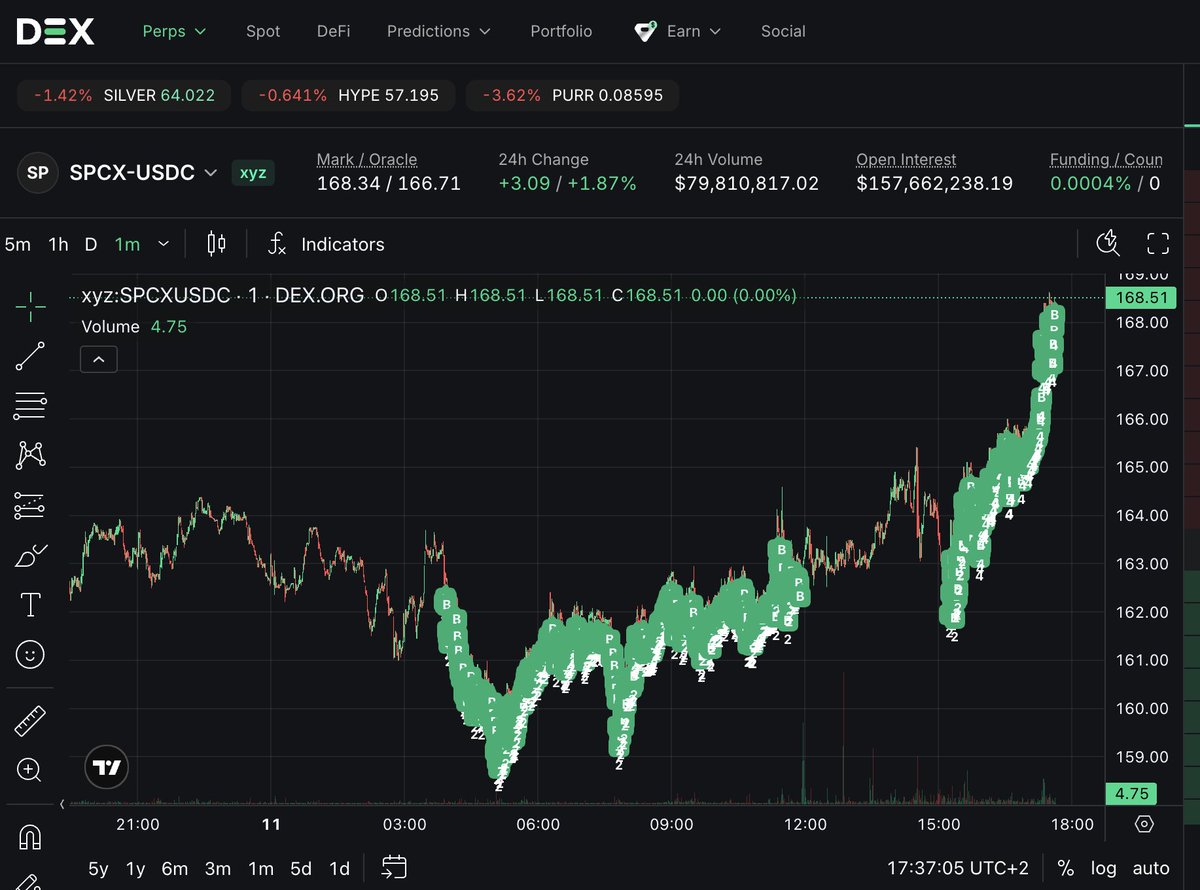Image resolution: width=1200 pixels, height=890 pixels.
Task: Open the DeFi tab
Action: [334, 31]
